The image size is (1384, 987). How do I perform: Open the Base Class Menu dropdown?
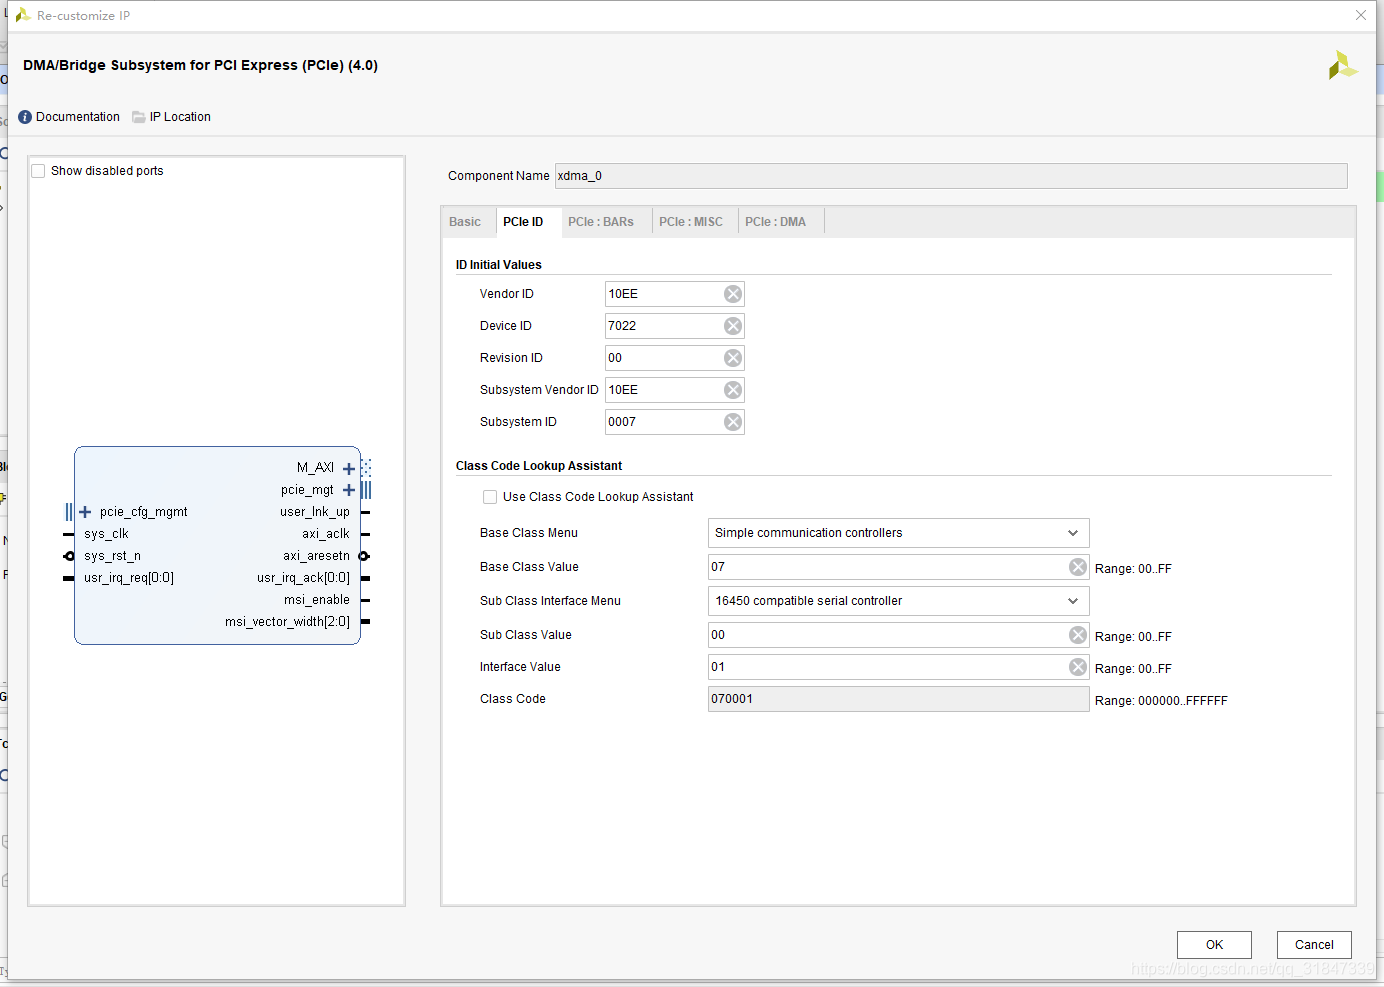[898, 533]
